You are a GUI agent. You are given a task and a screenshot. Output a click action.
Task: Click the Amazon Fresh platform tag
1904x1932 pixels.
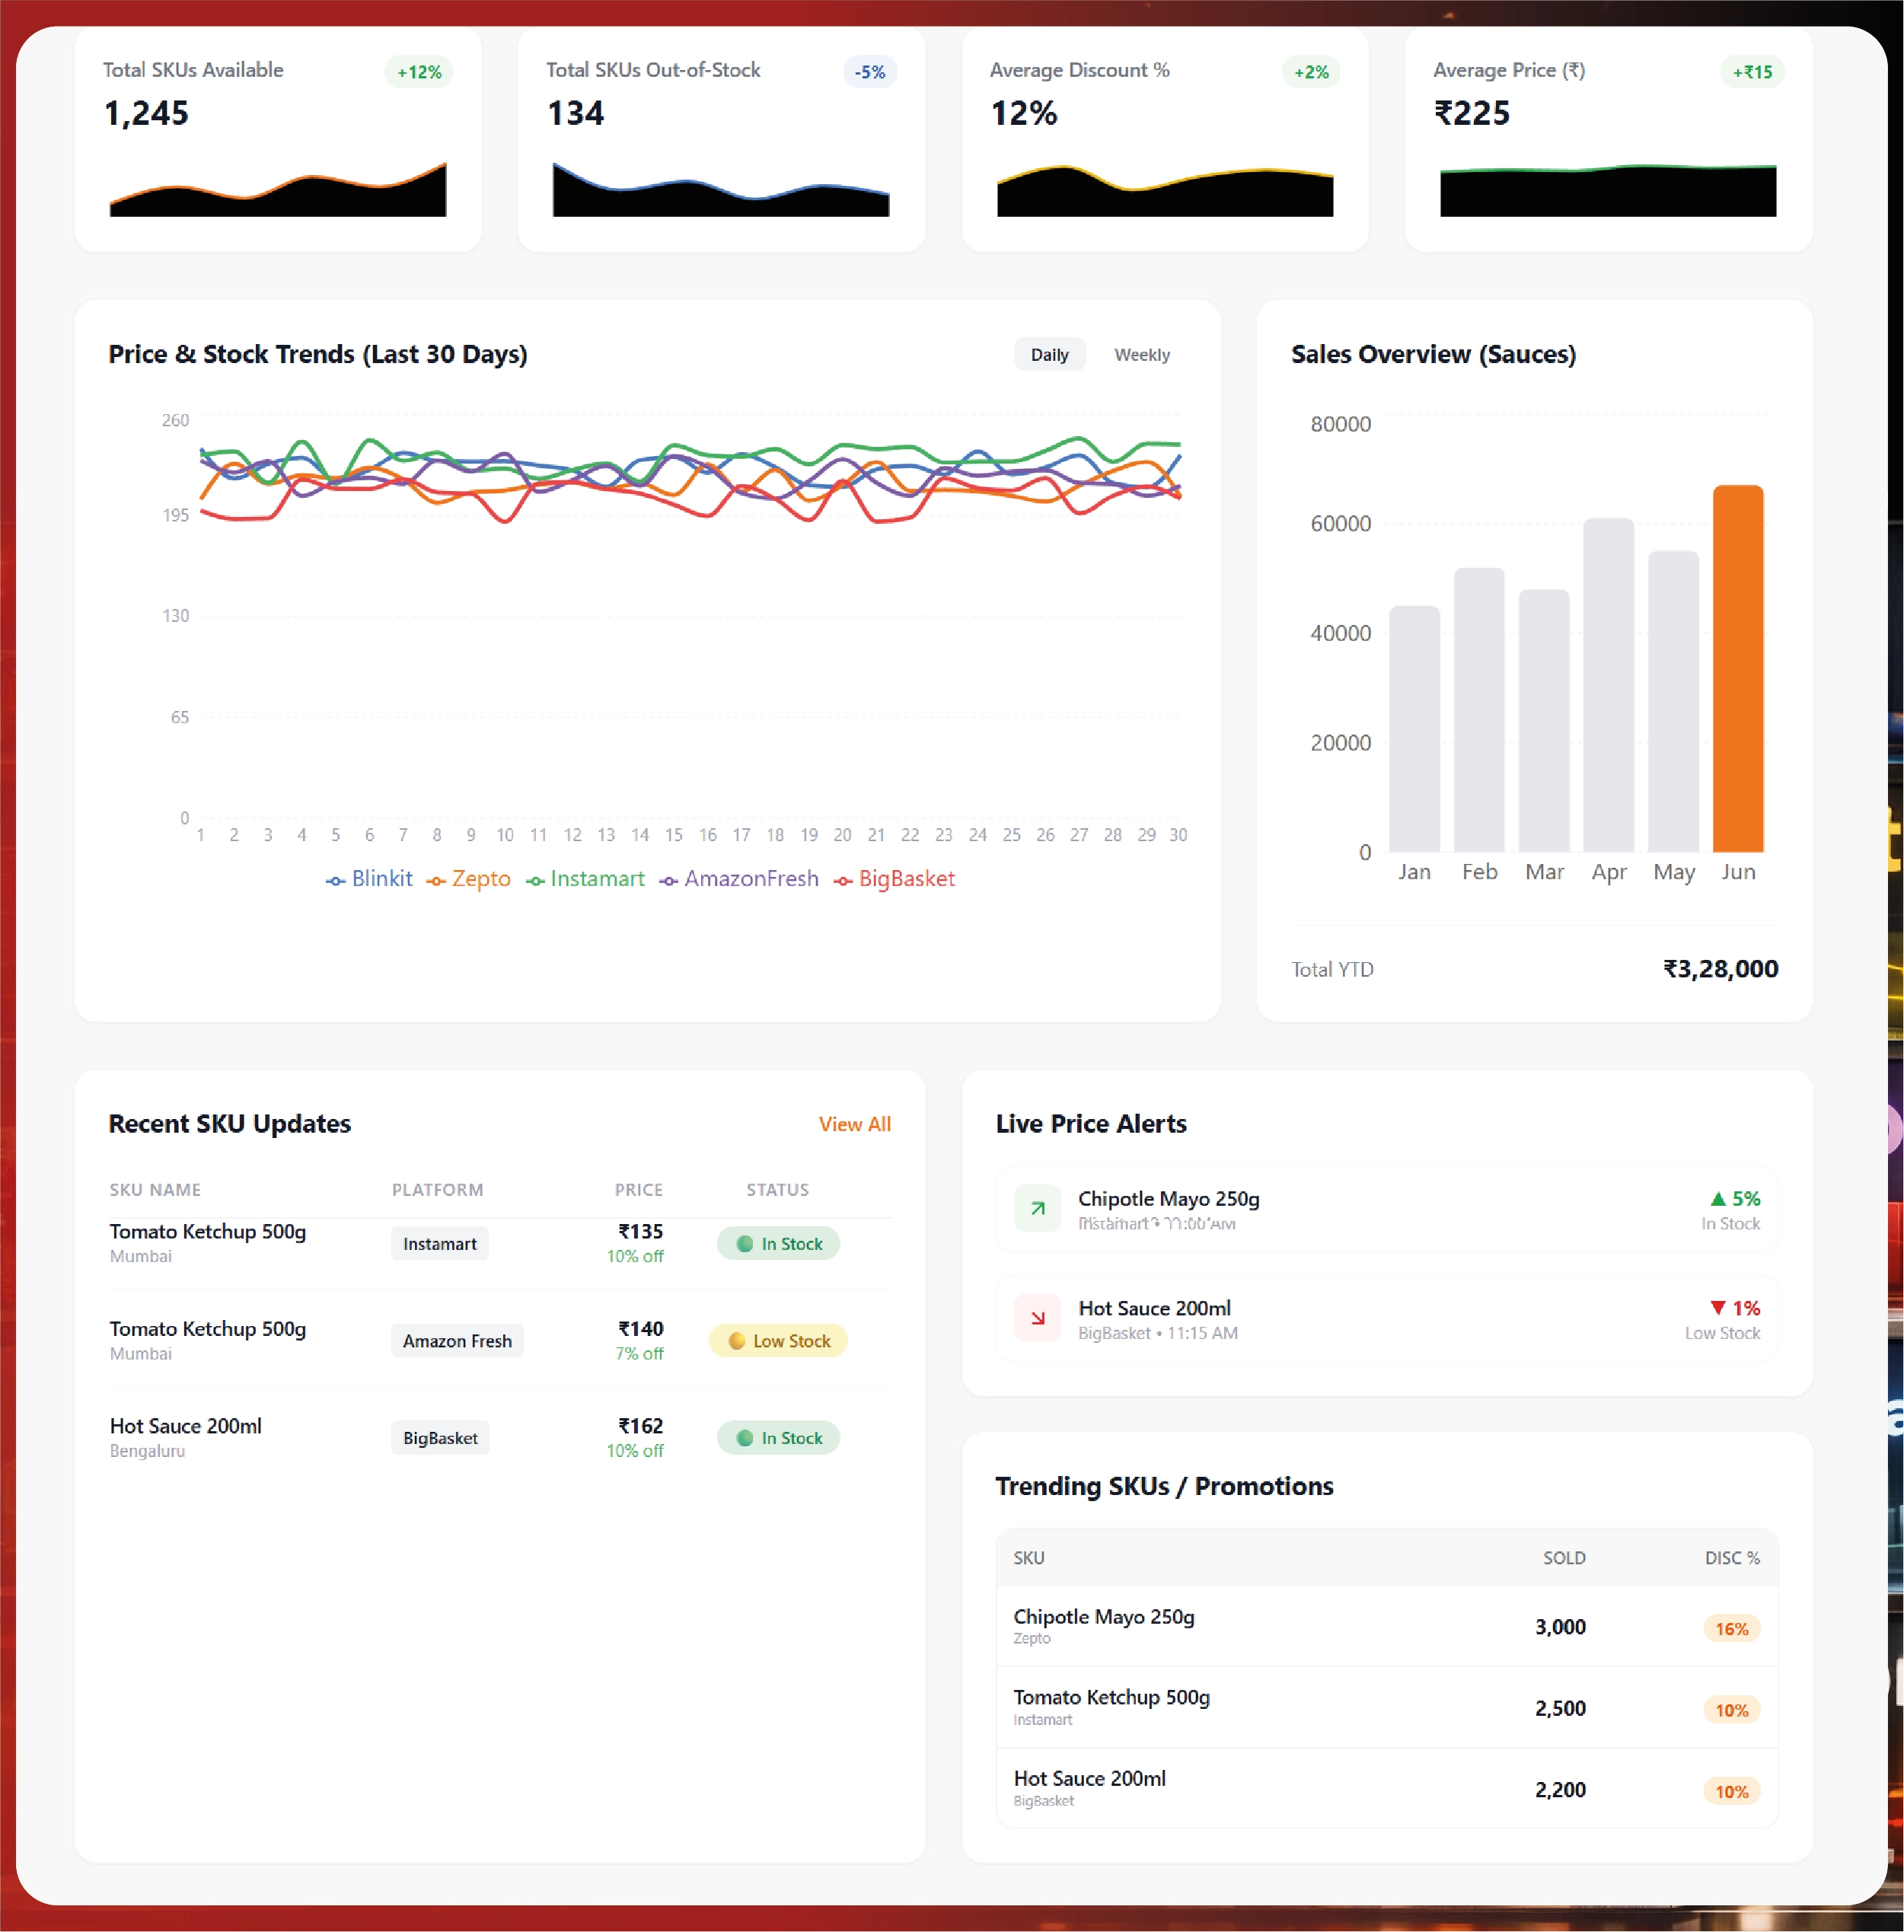457,1341
